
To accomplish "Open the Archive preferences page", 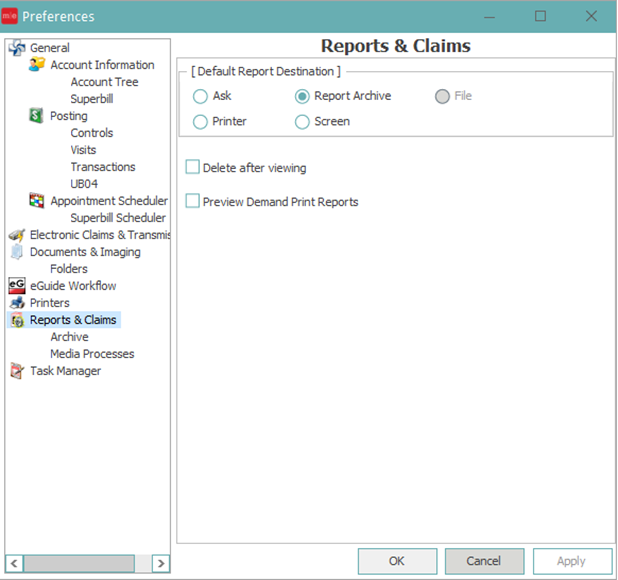I will point(69,337).
